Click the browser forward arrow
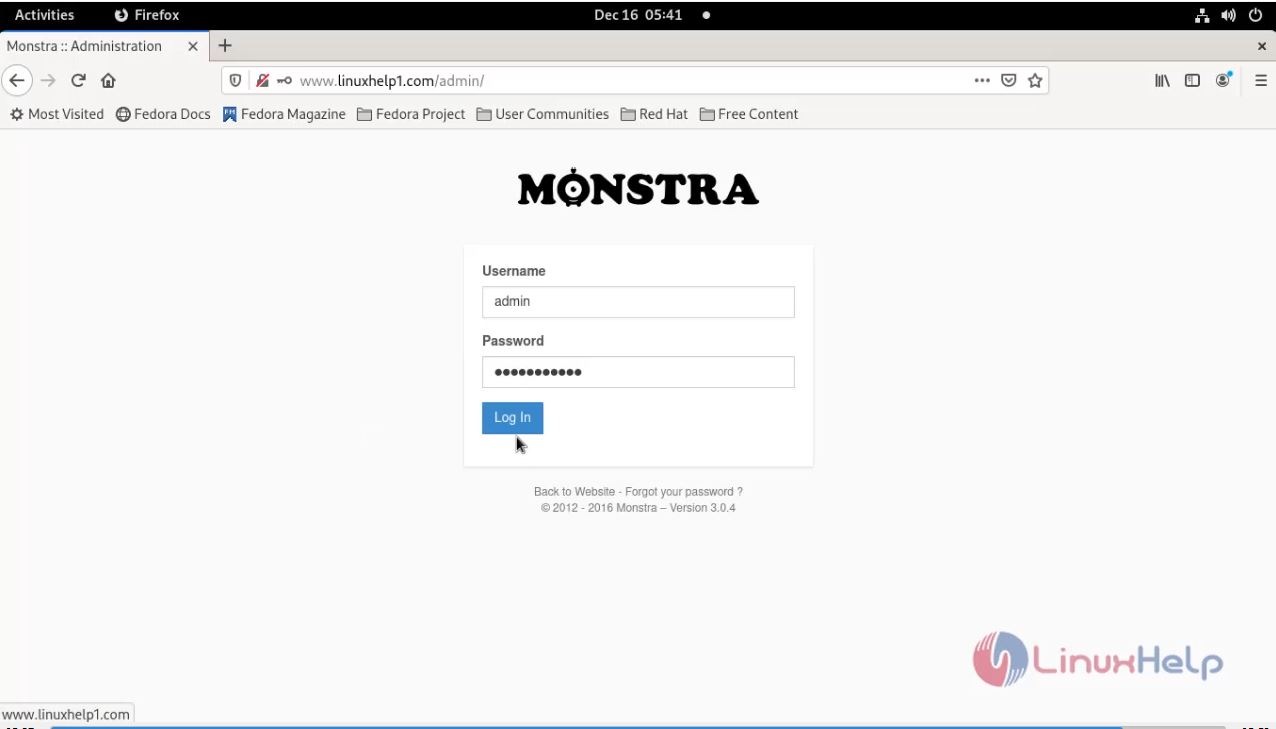The image size is (1276, 729). coord(48,81)
